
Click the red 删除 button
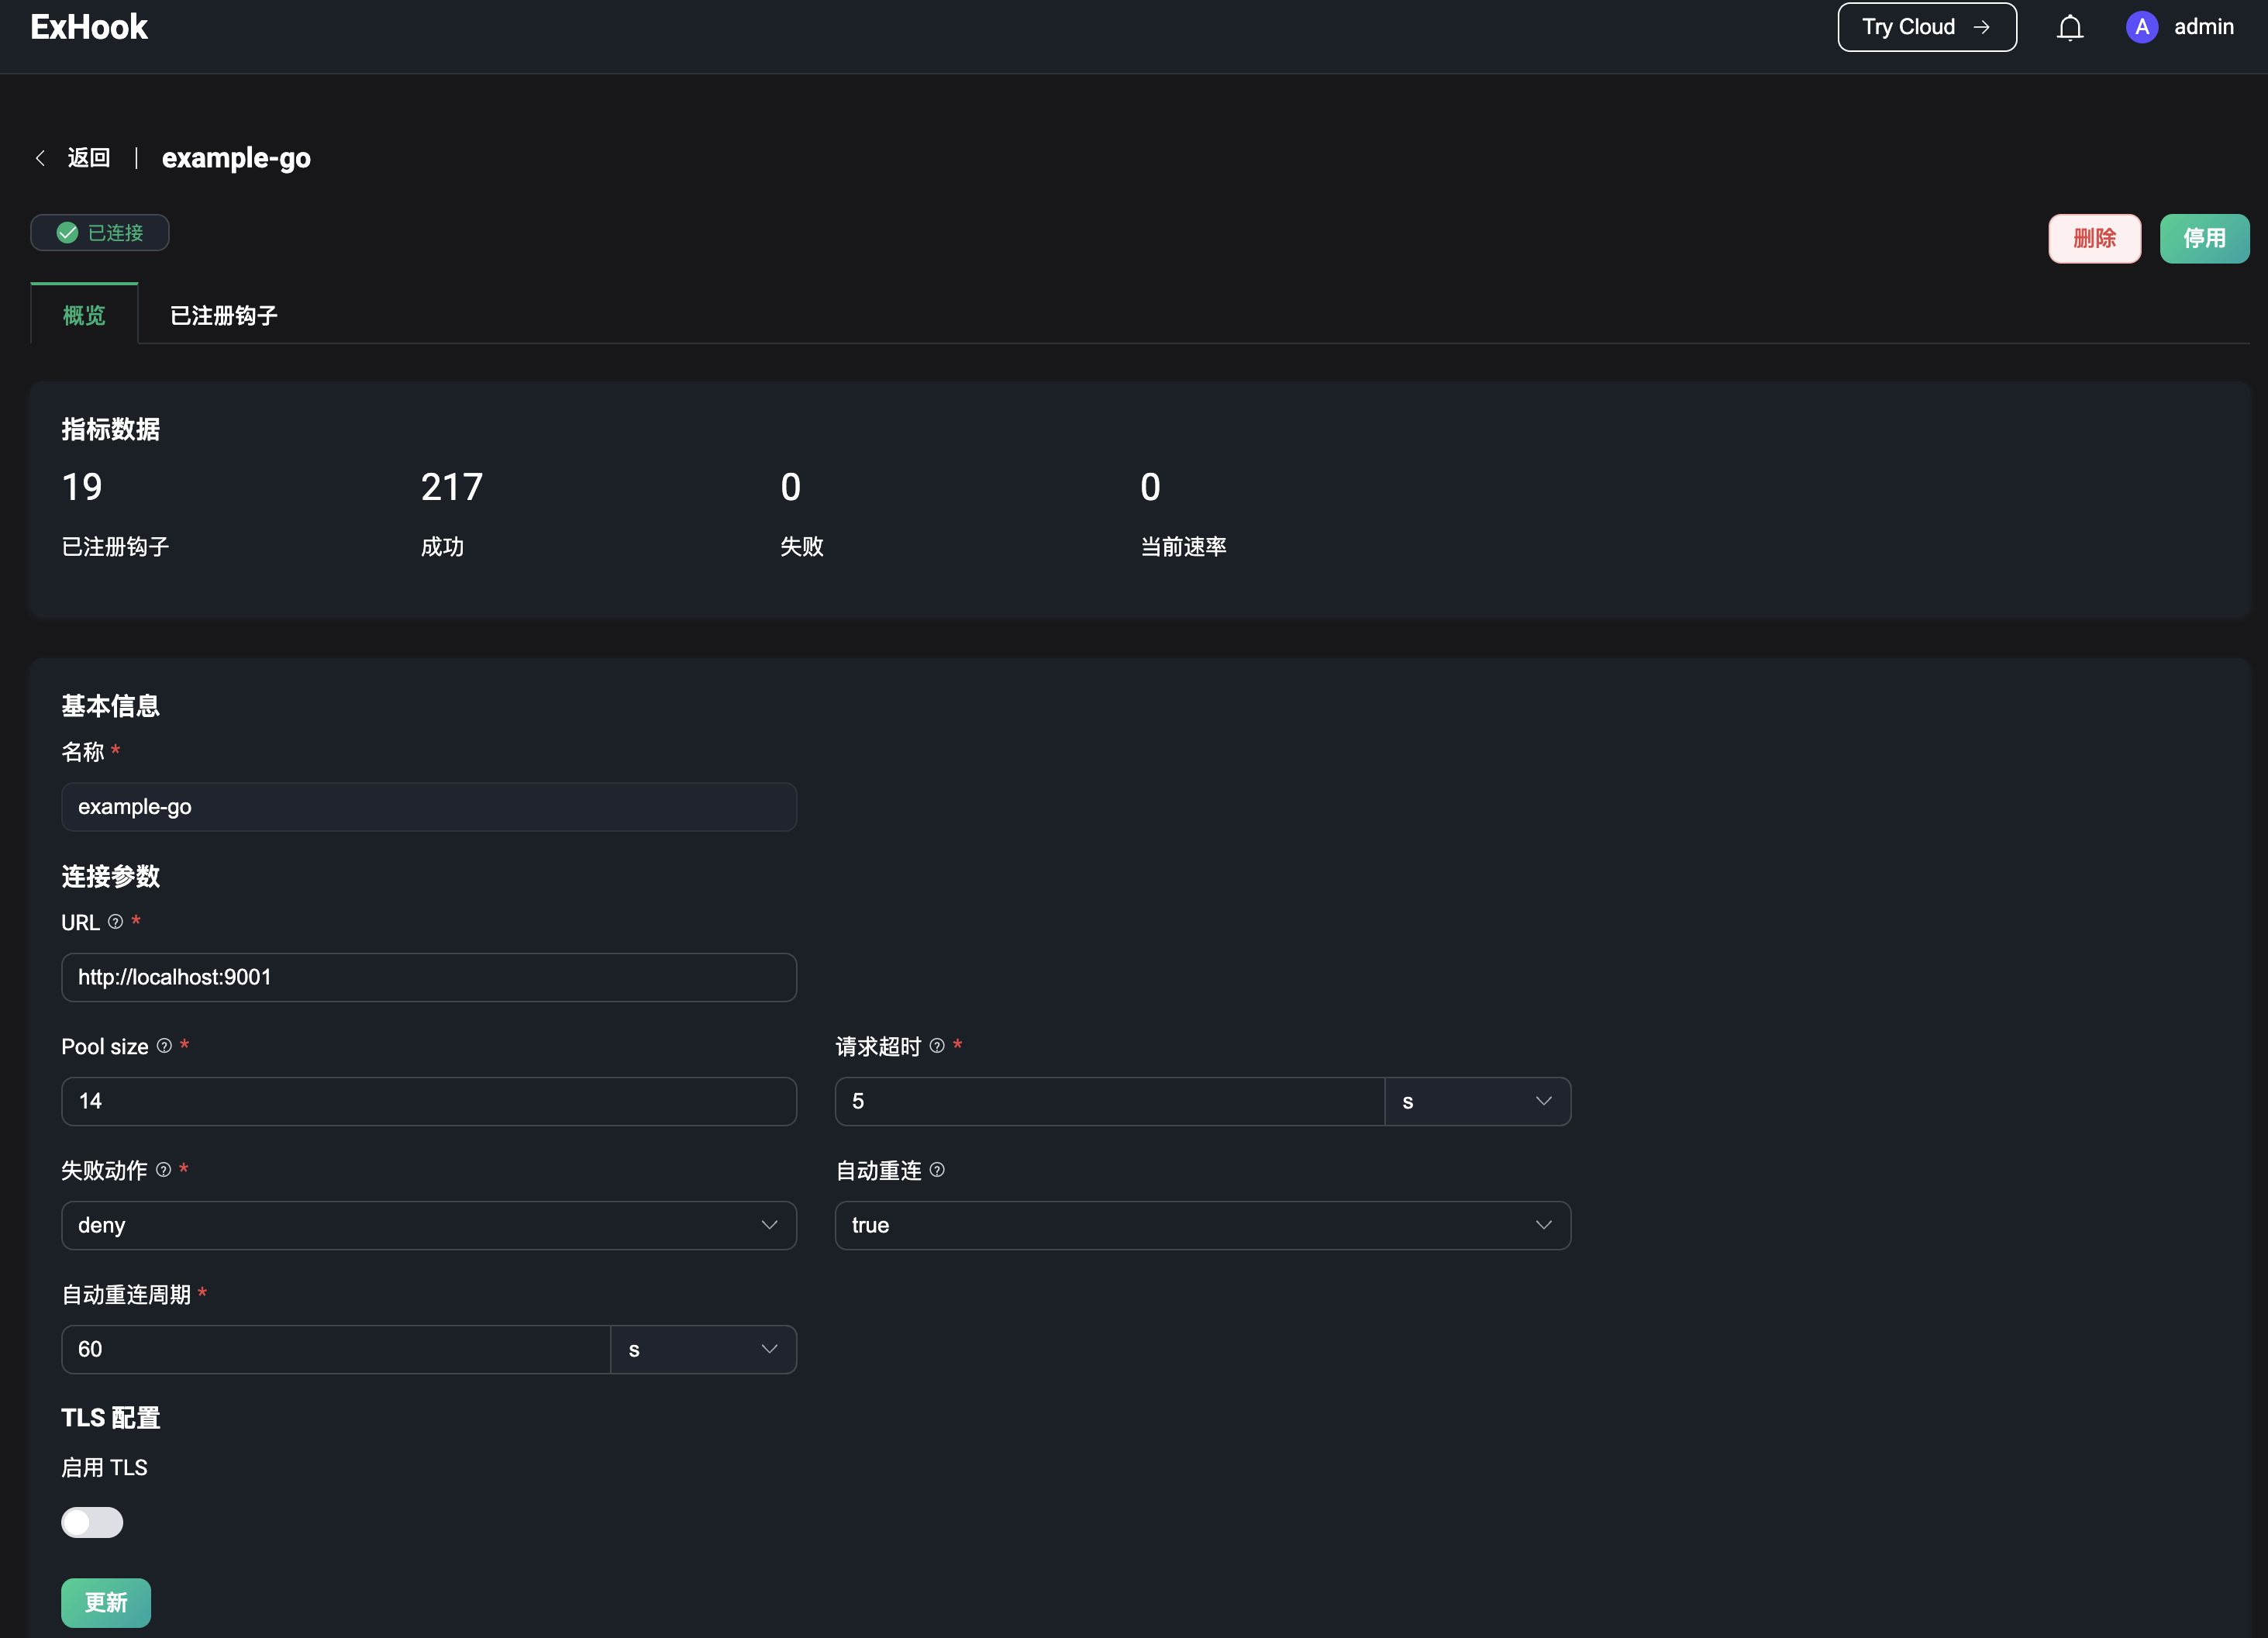[2094, 238]
